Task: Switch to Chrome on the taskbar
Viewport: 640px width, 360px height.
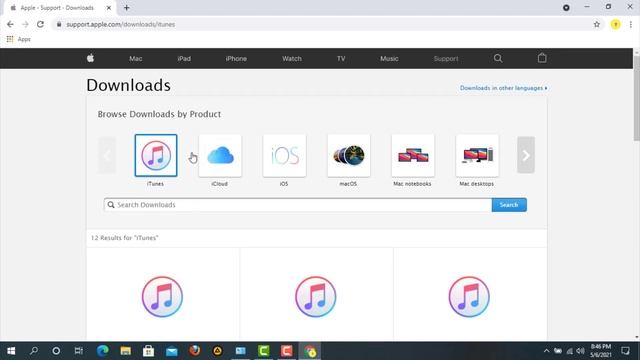Action: coord(310,351)
